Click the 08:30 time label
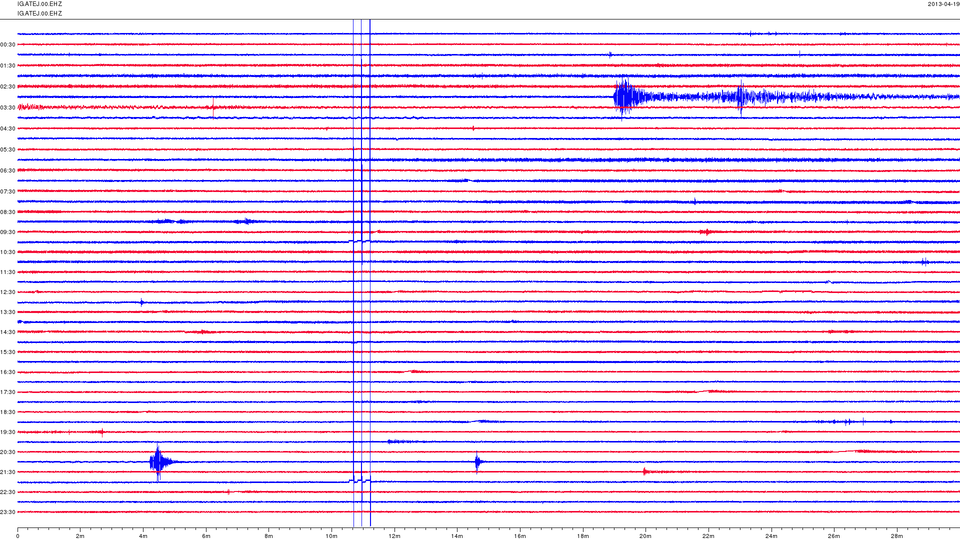Viewport: 960px width, 540px height. pyautogui.click(x=8, y=212)
